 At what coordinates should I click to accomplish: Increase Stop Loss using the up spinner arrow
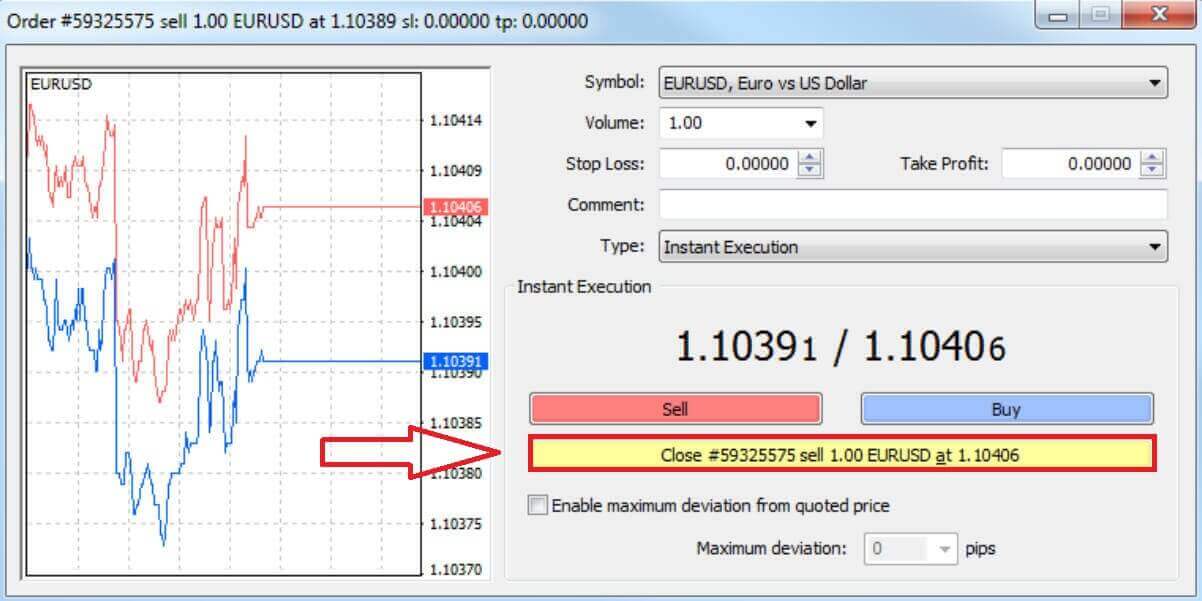tap(810, 158)
